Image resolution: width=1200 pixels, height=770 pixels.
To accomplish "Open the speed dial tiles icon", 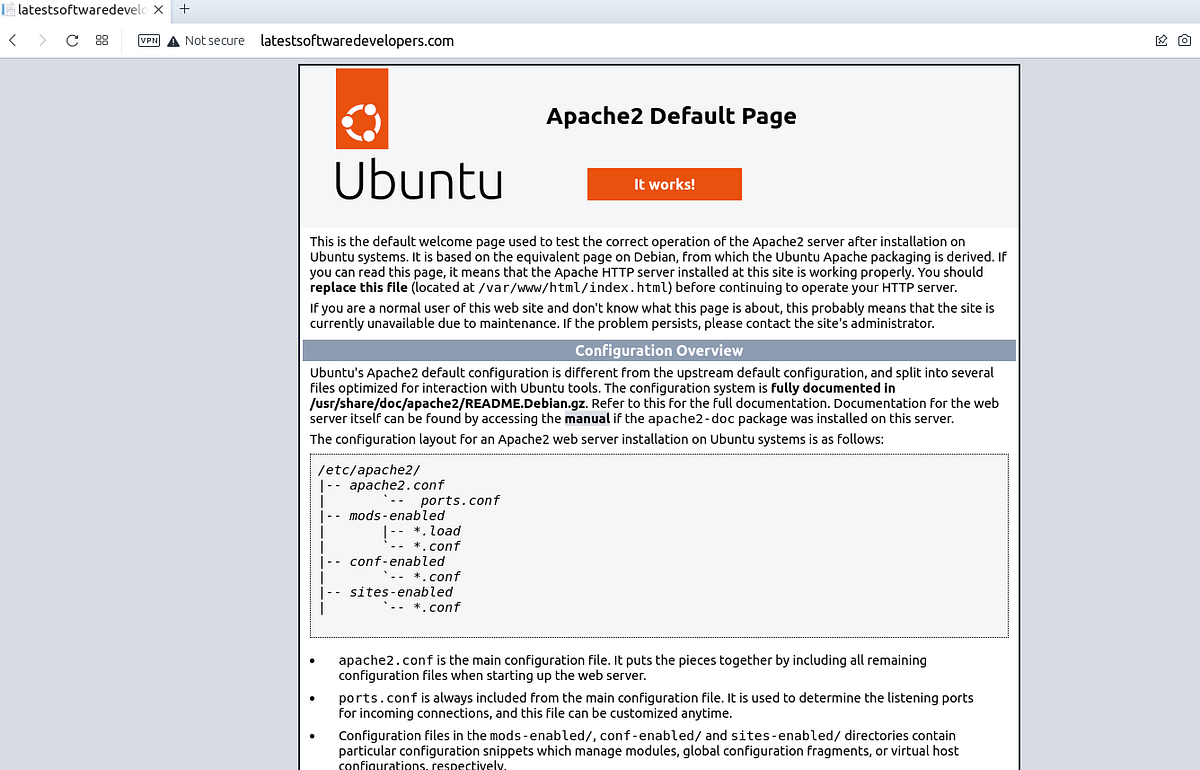I will pos(101,40).
